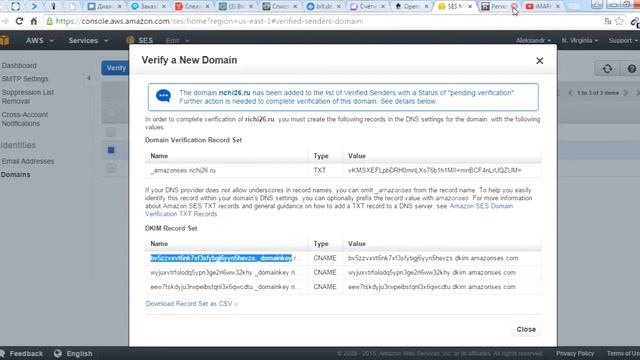Open the Aleksandr account dropdown

click(x=533, y=40)
